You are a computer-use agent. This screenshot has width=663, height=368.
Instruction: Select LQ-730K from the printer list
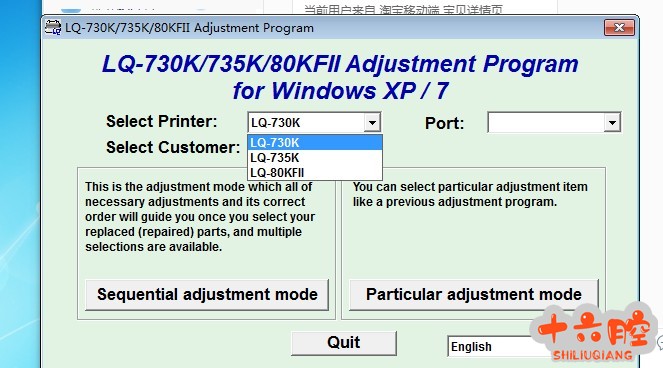[315, 143]
